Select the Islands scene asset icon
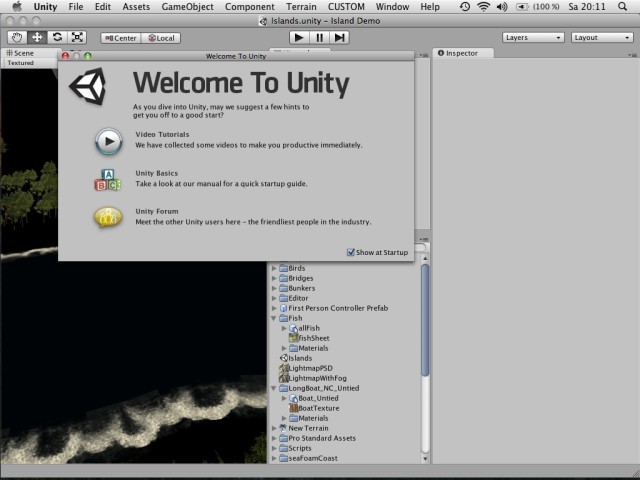Screen dimensions: 640x480 tap(284, 358)
